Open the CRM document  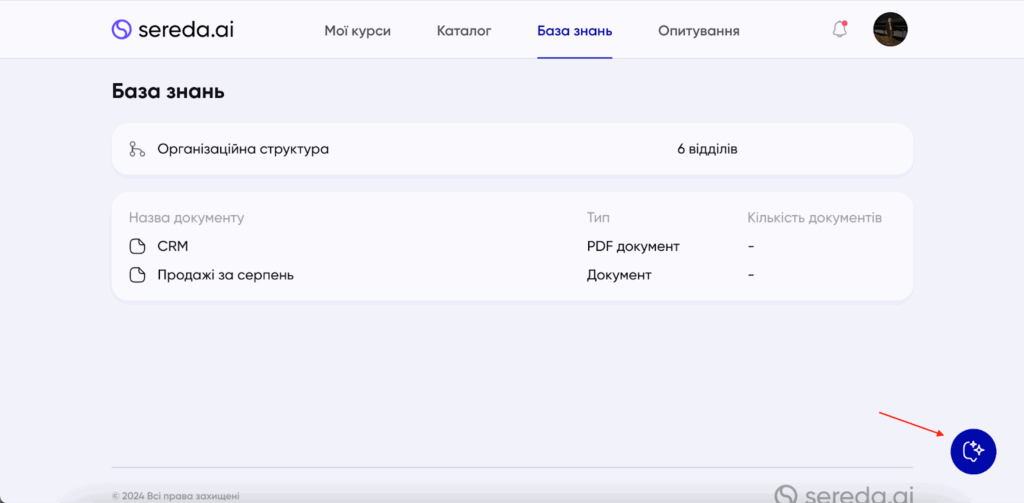click(x=173, y=246)
